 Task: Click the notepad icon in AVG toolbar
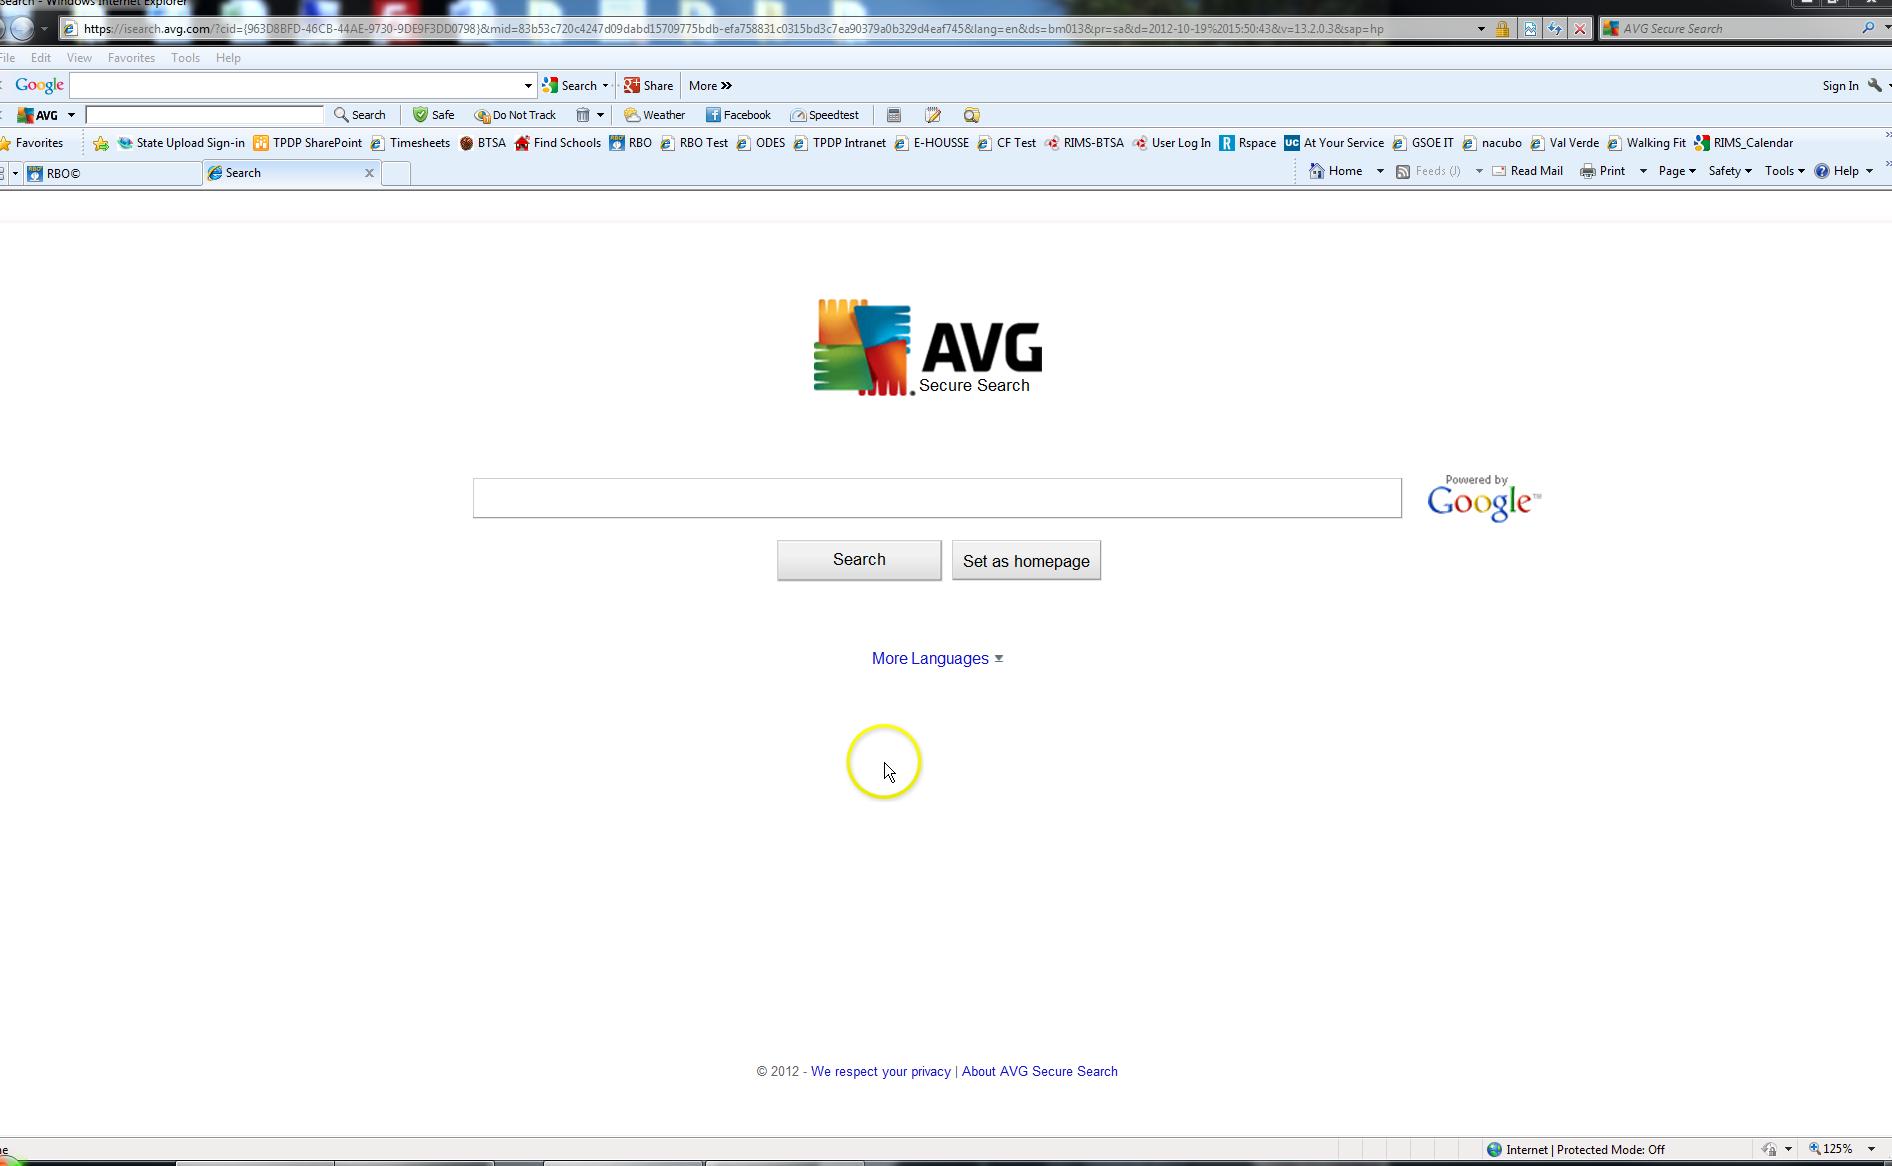pyautogui.click(x=933, y=115)
